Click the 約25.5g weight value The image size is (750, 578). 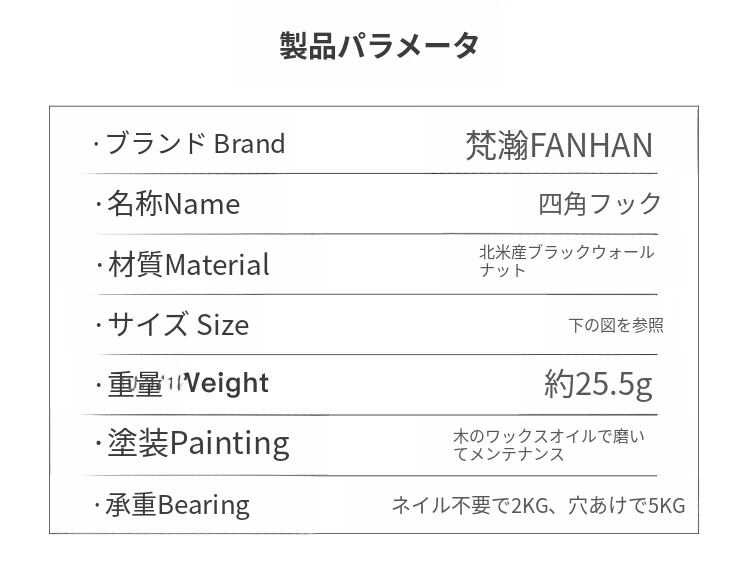[598, 384]
